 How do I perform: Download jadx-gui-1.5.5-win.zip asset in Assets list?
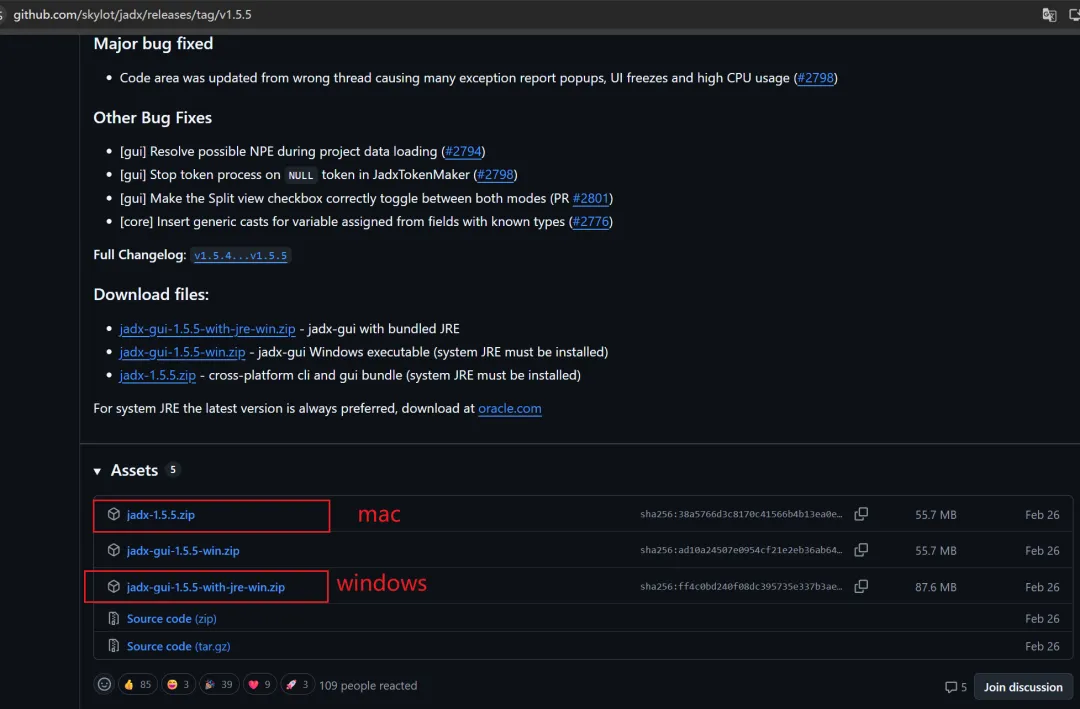tap(183, 551)
